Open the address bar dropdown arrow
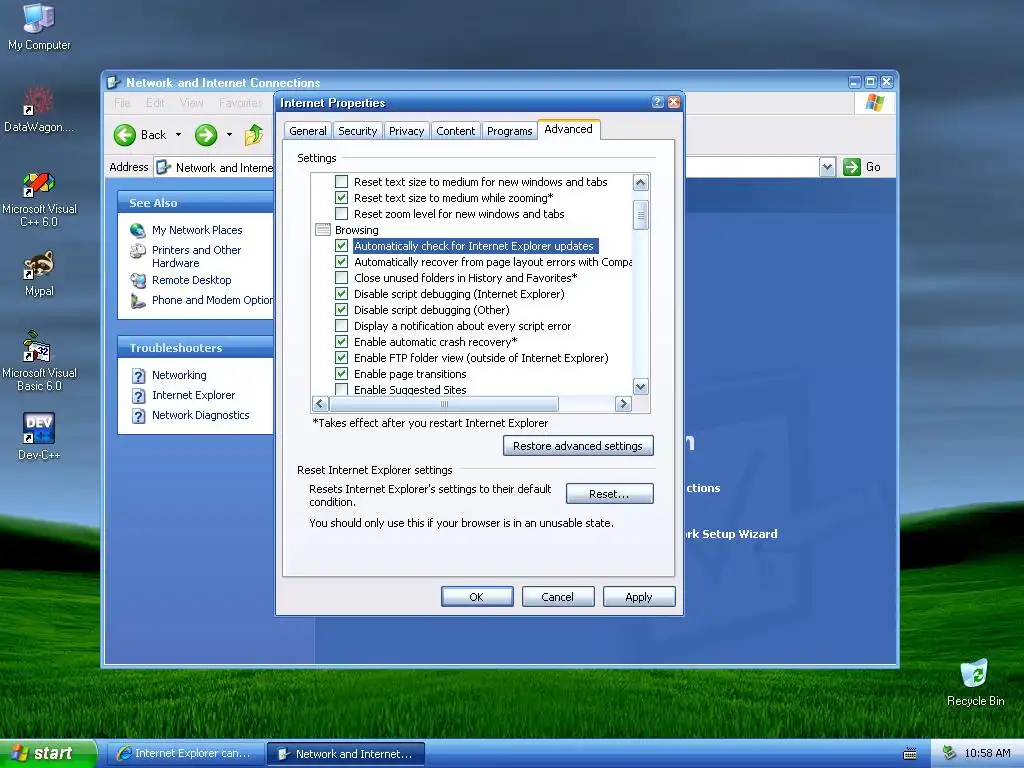Viewport: 1024px width, 768px height. (x=827, y=167)
